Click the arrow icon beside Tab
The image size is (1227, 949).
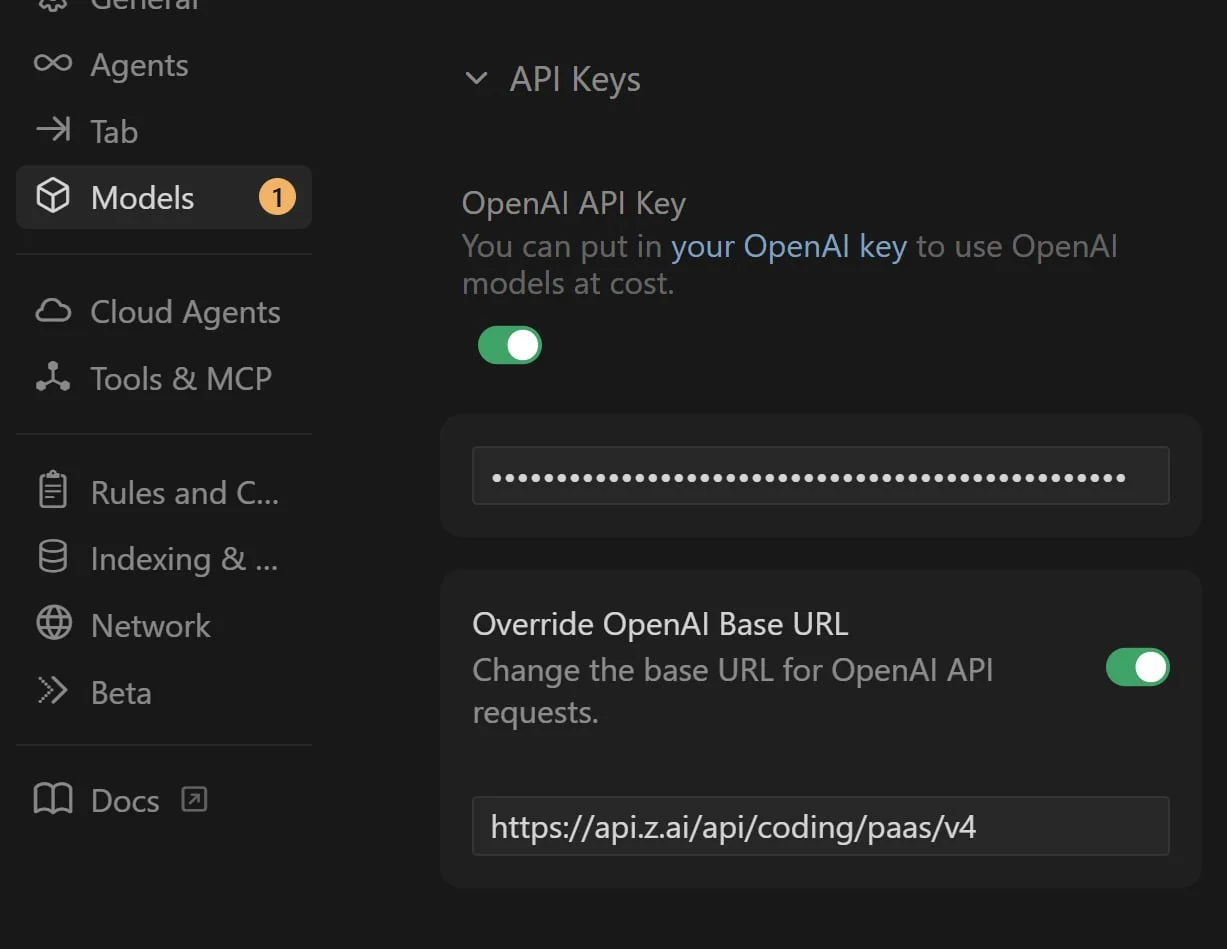(x=53, y=130)
